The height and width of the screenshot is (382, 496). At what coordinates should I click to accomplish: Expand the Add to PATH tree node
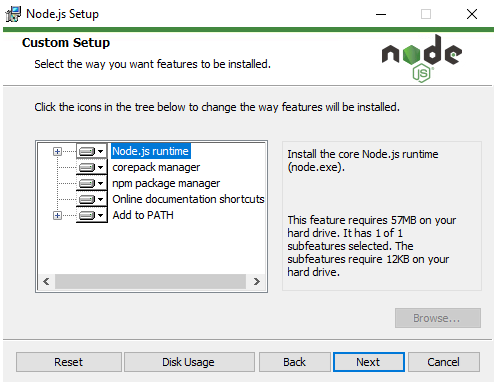(57, 216)
